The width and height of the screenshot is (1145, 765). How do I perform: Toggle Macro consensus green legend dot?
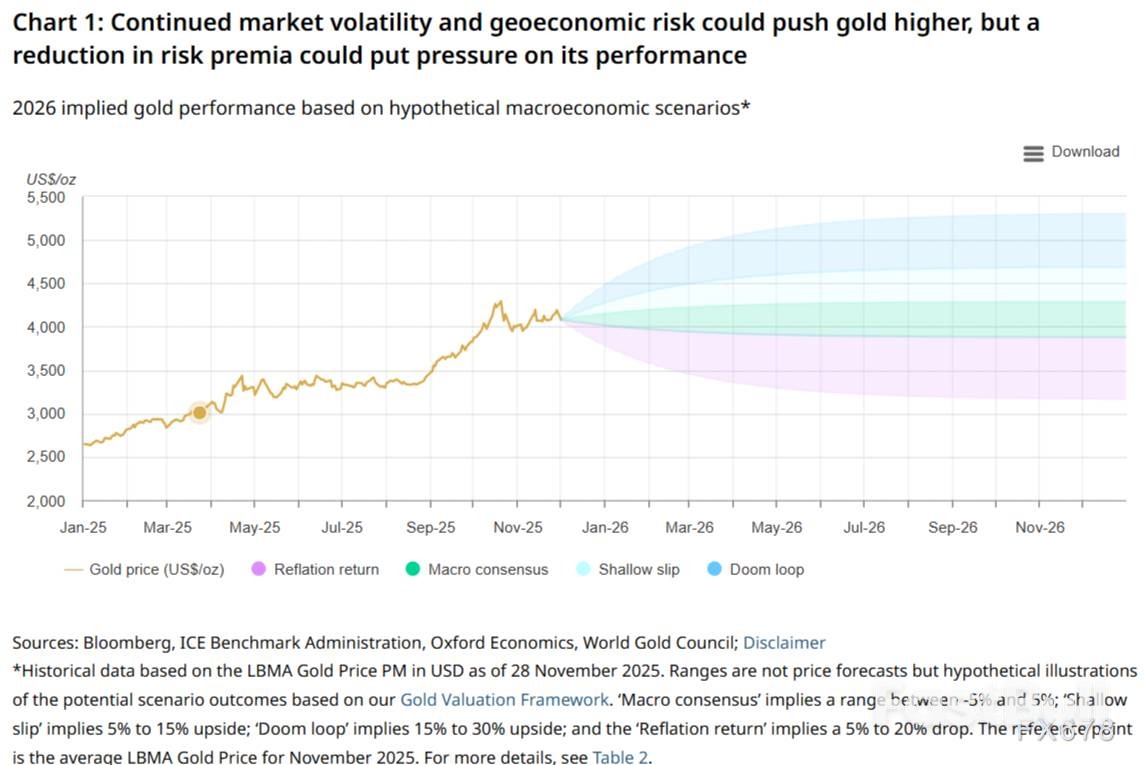tap(412, 570)
